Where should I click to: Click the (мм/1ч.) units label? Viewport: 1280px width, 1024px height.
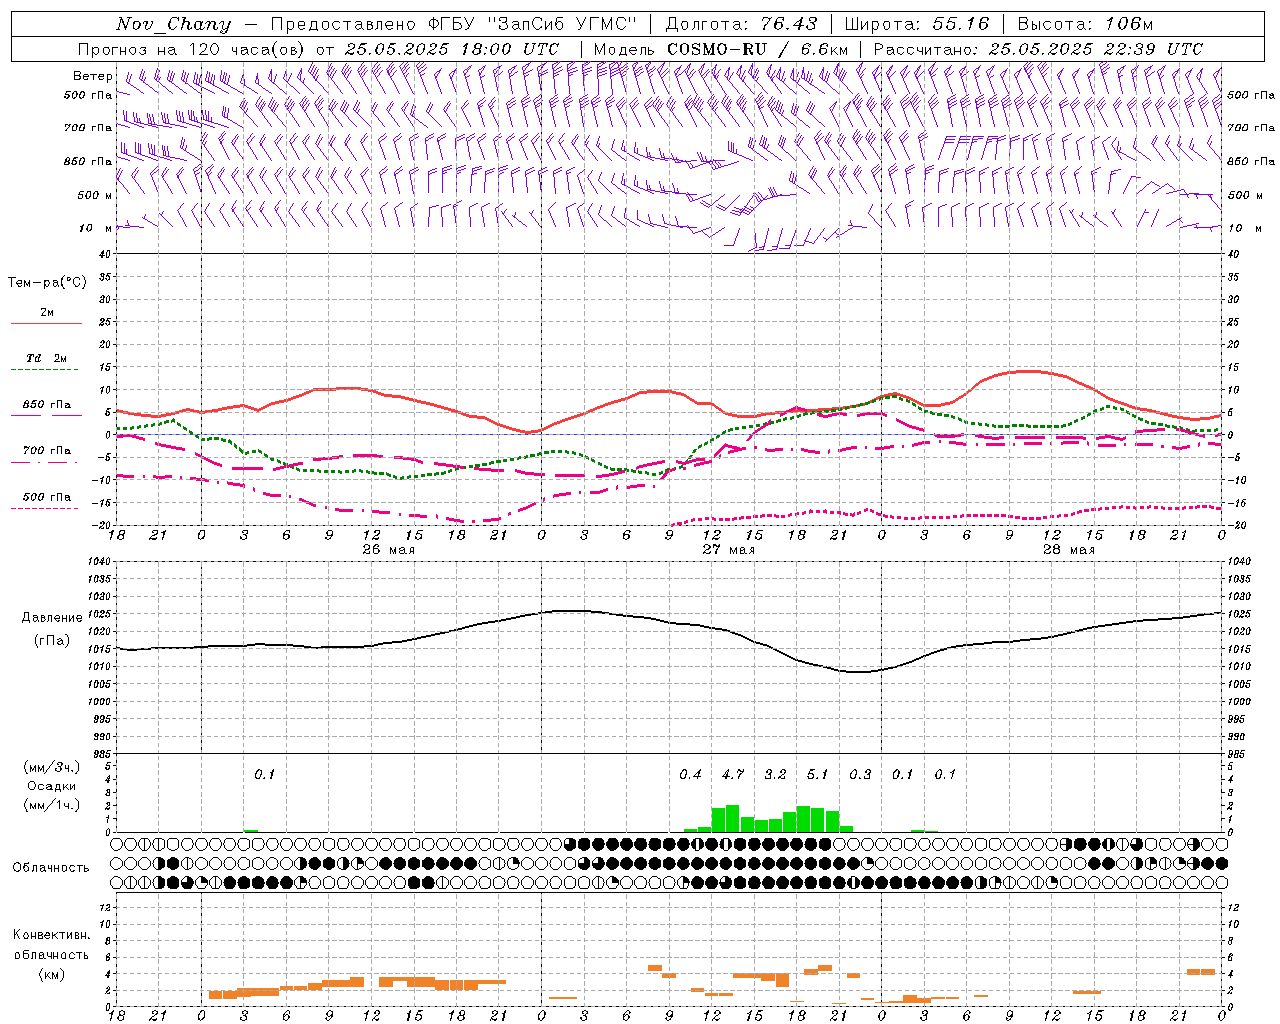click(x=51, y=805)
